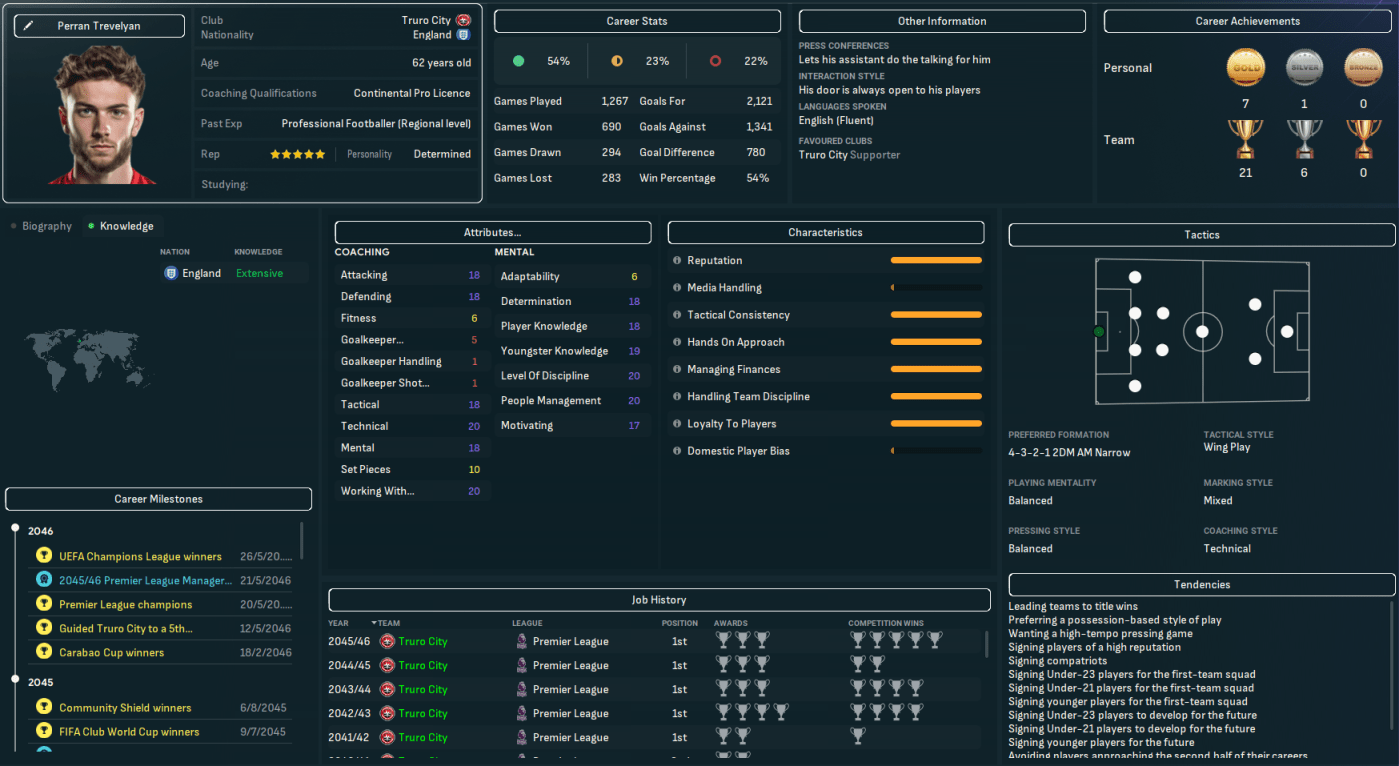Screen dimensions: 1399x766
Task: Click the Premier League logo in 2045/46 row
Action: point(520,642)
